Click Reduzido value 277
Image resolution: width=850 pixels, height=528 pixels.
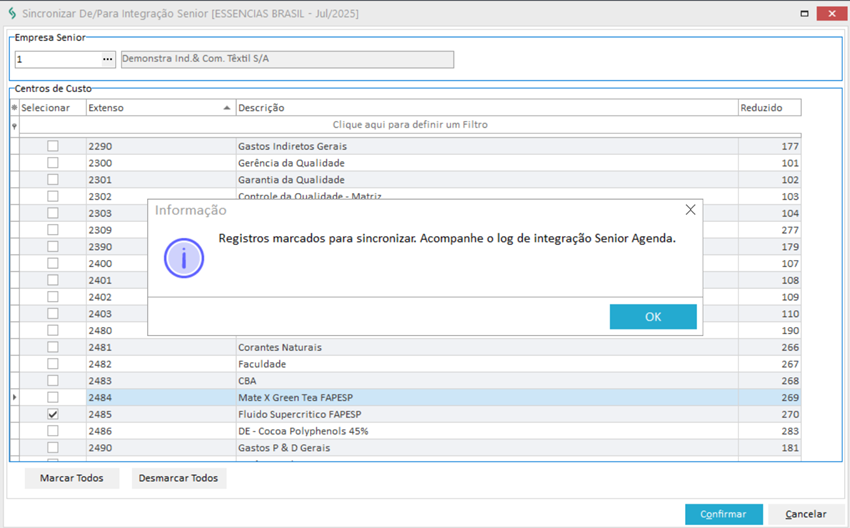[x=769, y=230]
